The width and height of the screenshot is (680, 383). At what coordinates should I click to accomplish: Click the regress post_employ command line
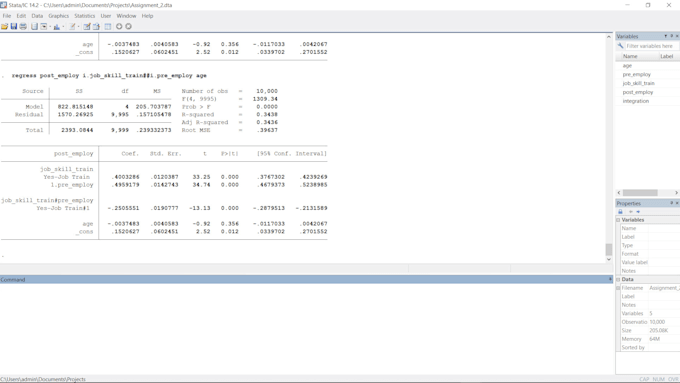pos(109,75)
